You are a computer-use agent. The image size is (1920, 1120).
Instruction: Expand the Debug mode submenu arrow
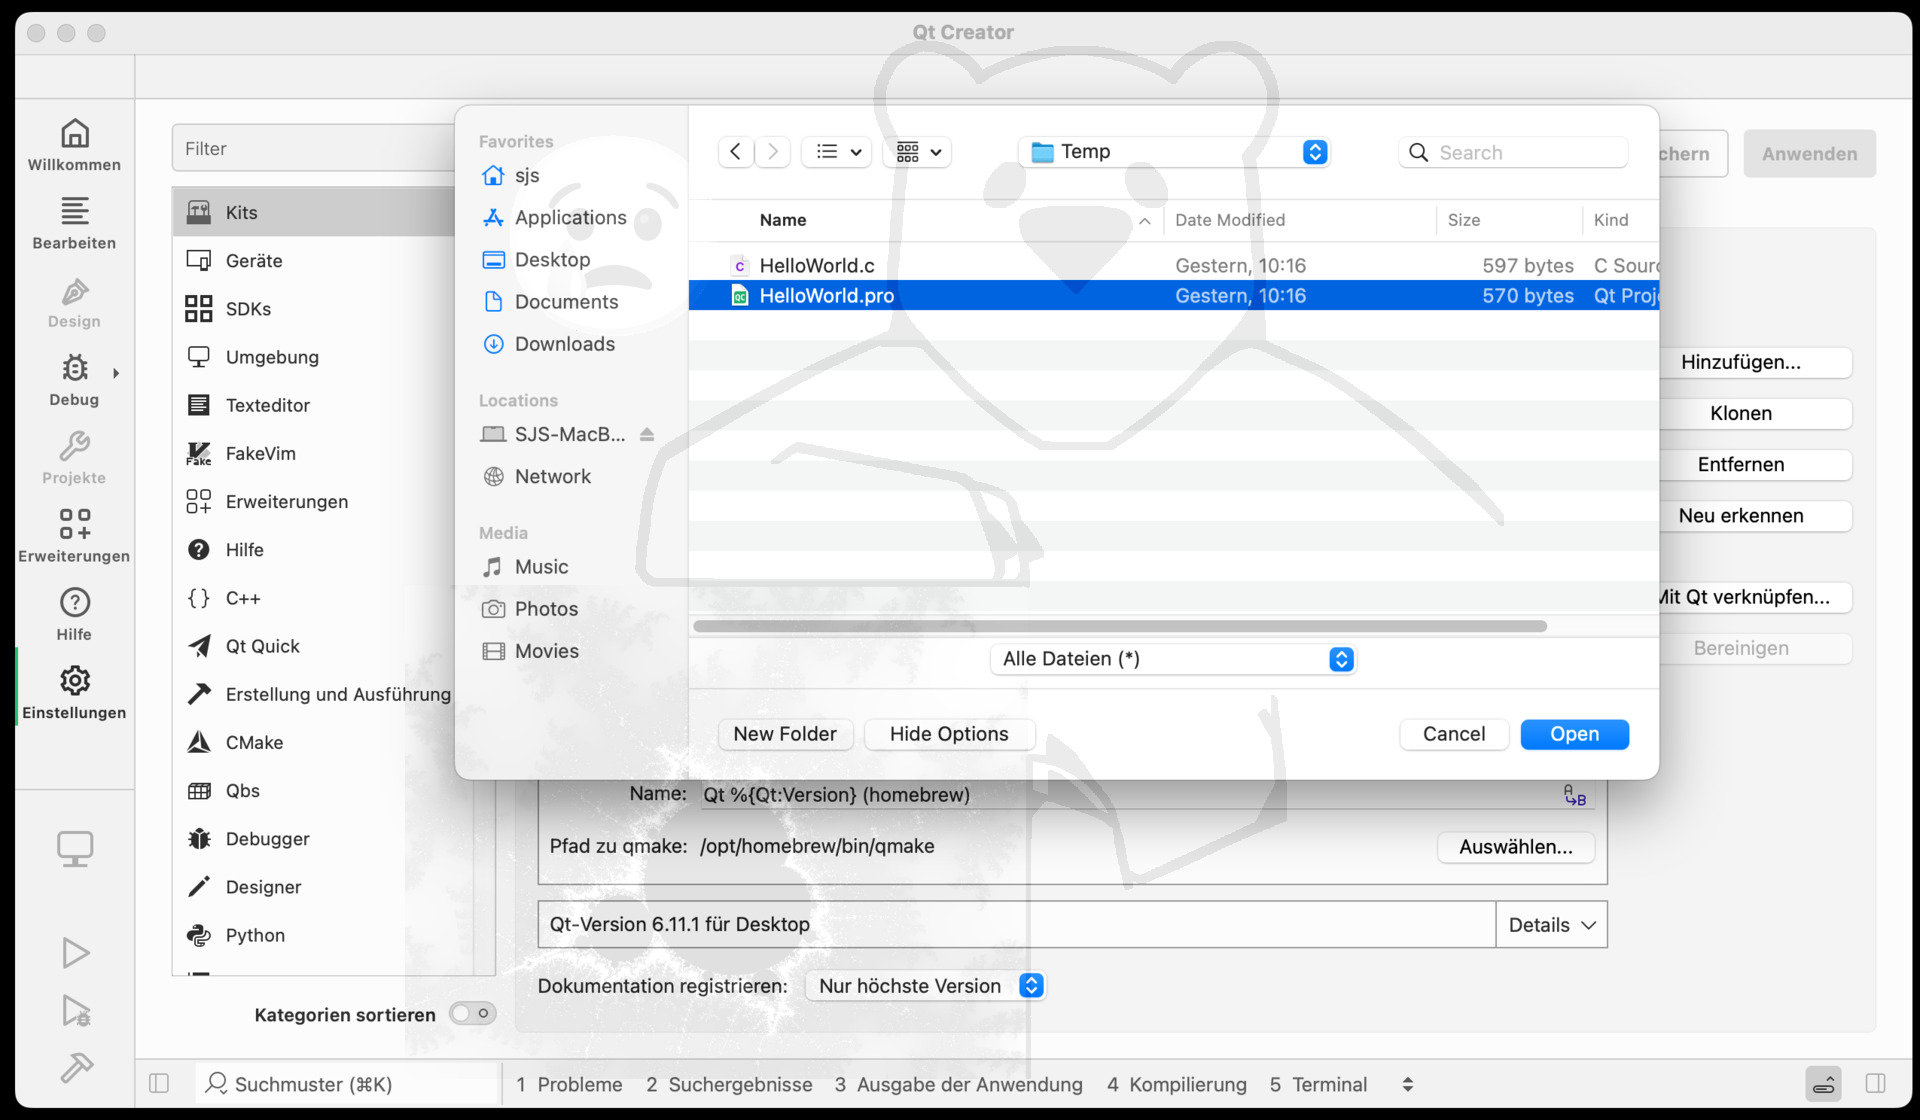tap(116, 373)
